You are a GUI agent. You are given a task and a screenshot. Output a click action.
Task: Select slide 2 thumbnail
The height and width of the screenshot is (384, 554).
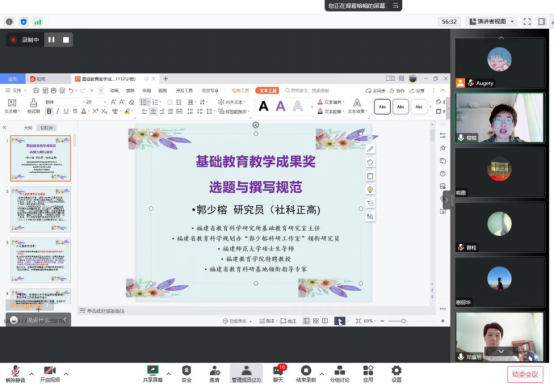41,209
